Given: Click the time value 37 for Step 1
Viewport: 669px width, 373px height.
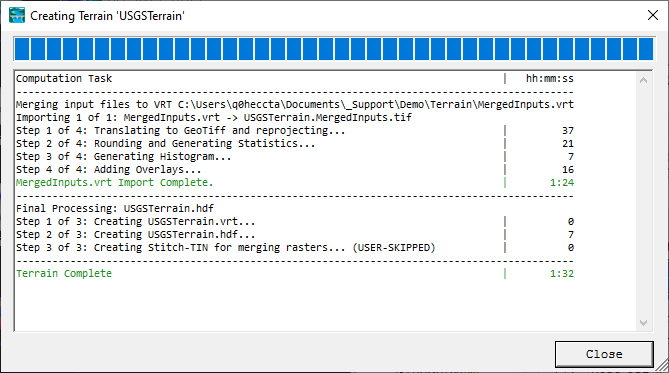Looking at the screenshot, I should [x=568, y=131].
